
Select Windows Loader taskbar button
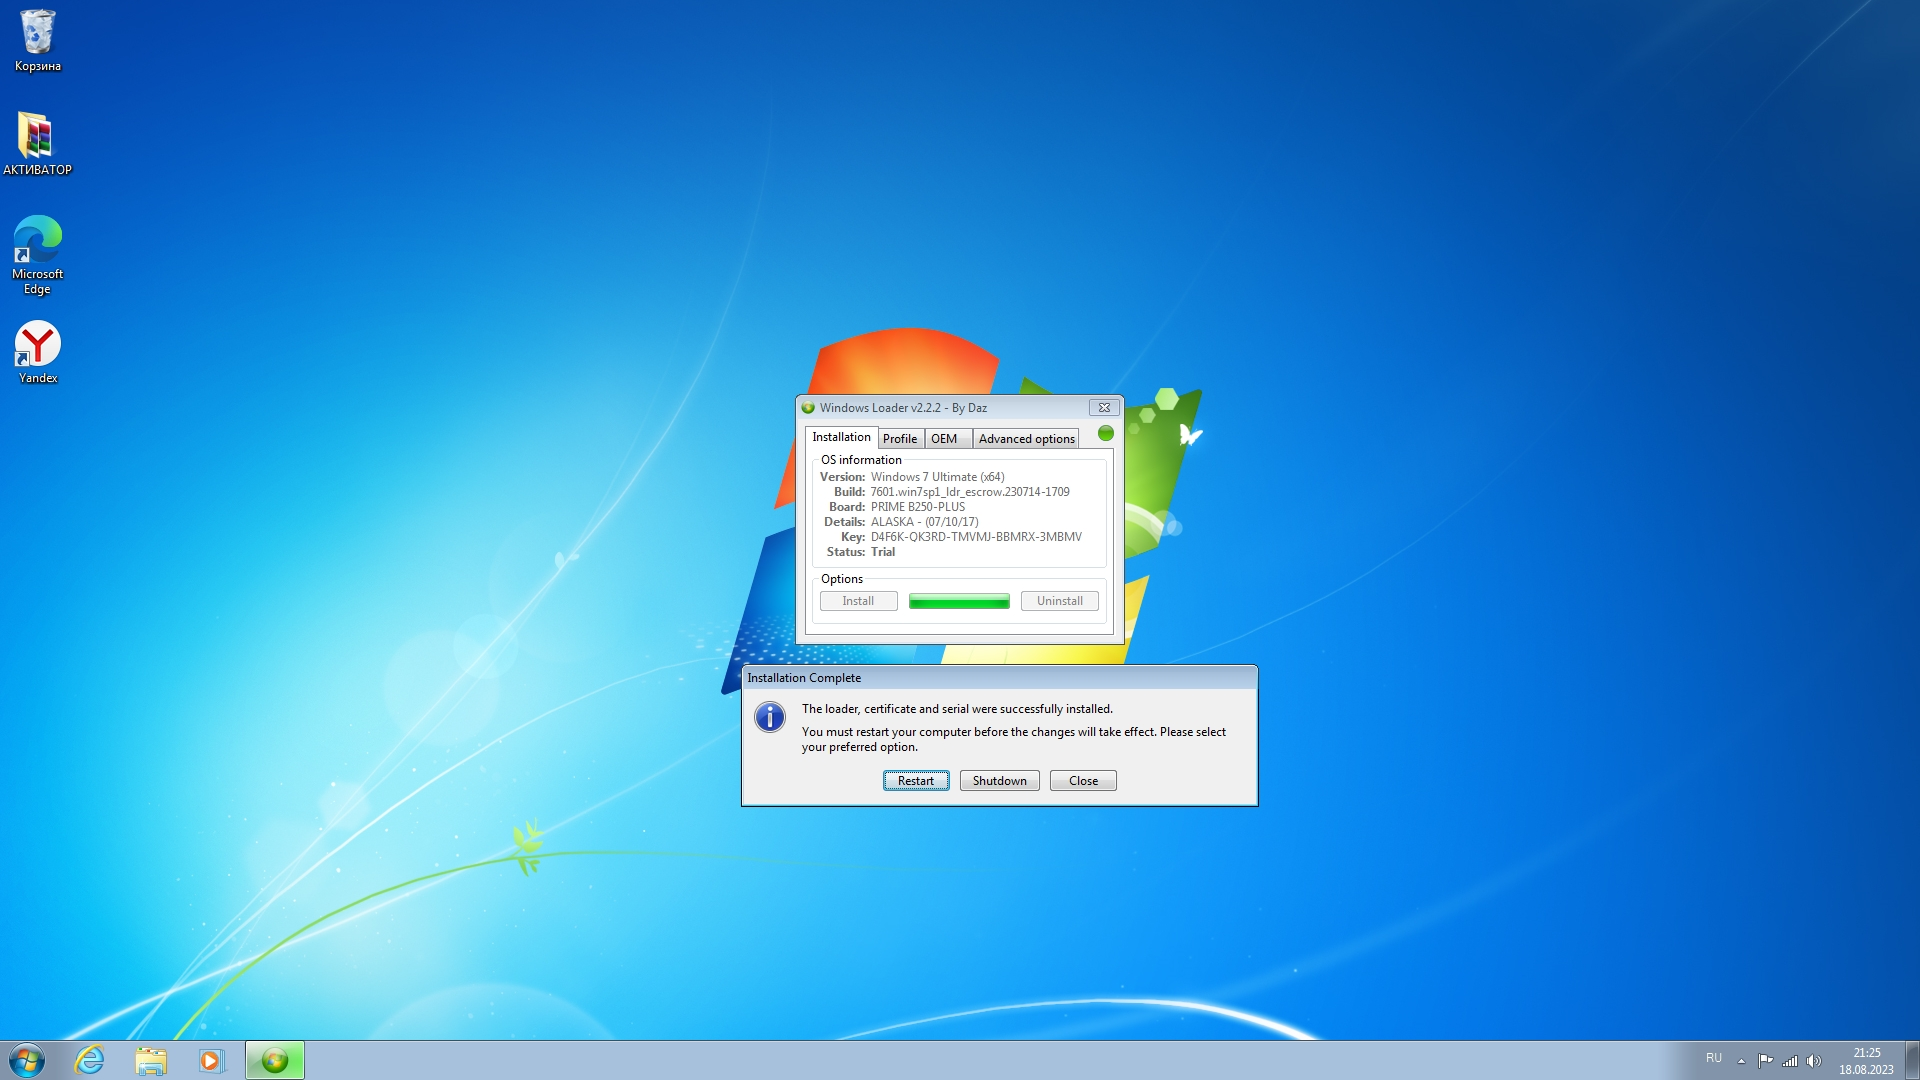click(275, 1060)
